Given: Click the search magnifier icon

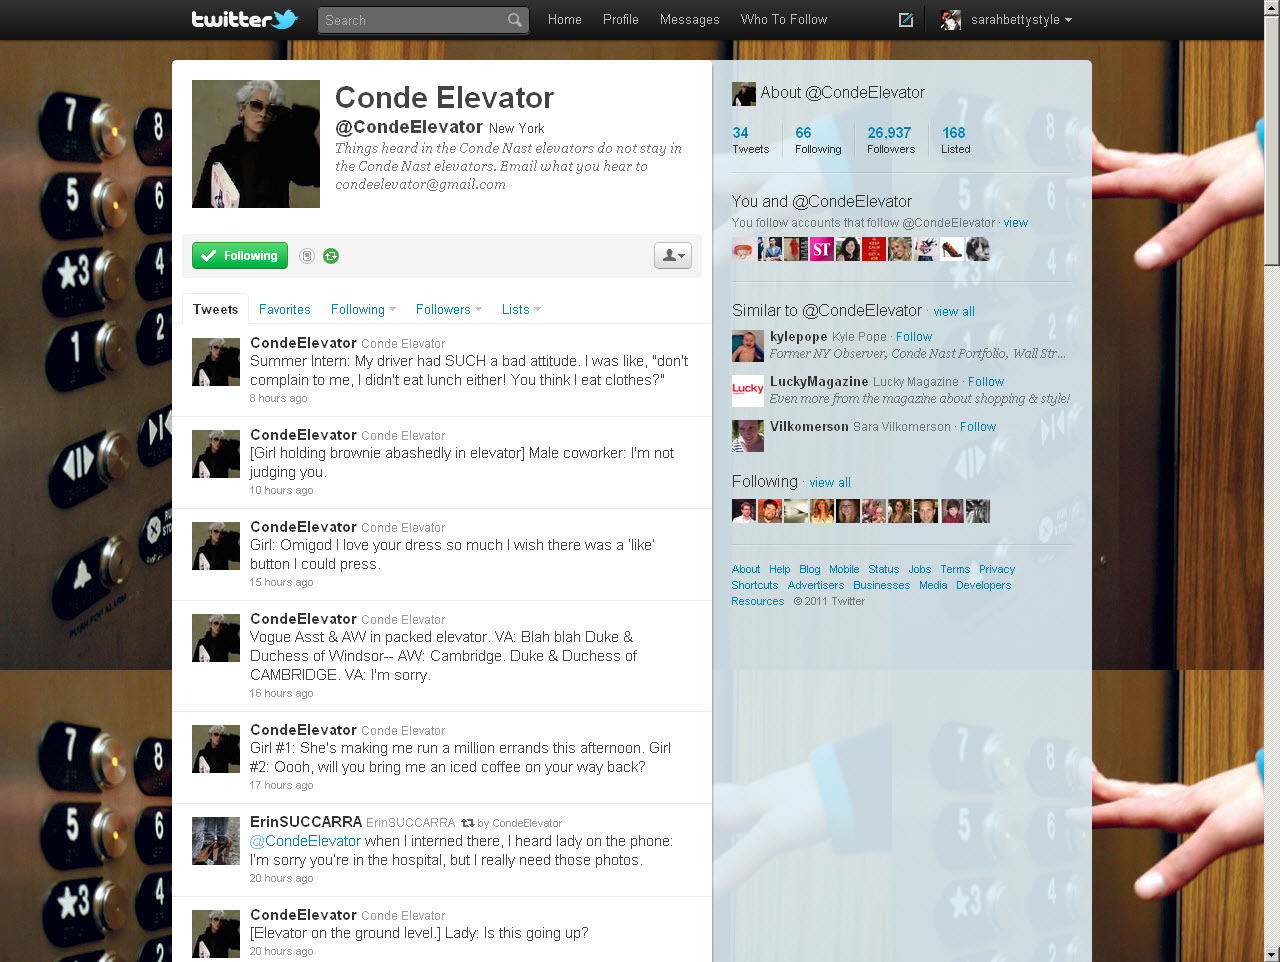Looking at the screenshot, I should coord(514,20).
